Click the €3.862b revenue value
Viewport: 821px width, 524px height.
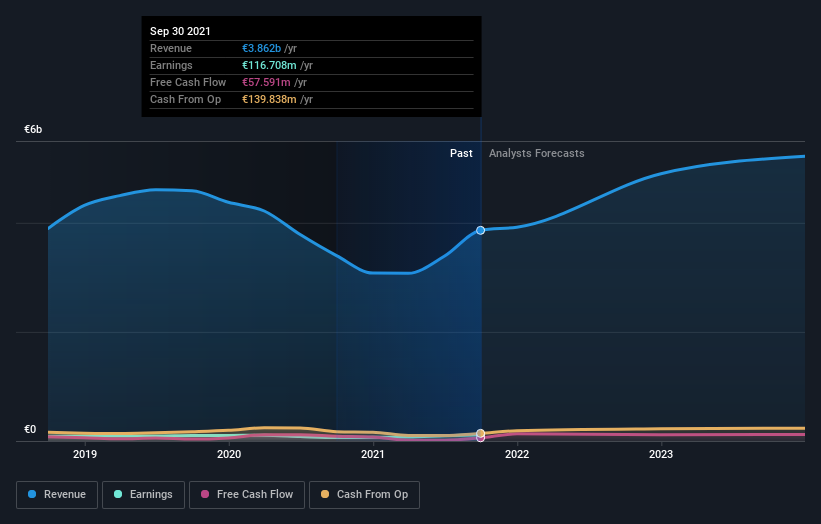point(261,48)
